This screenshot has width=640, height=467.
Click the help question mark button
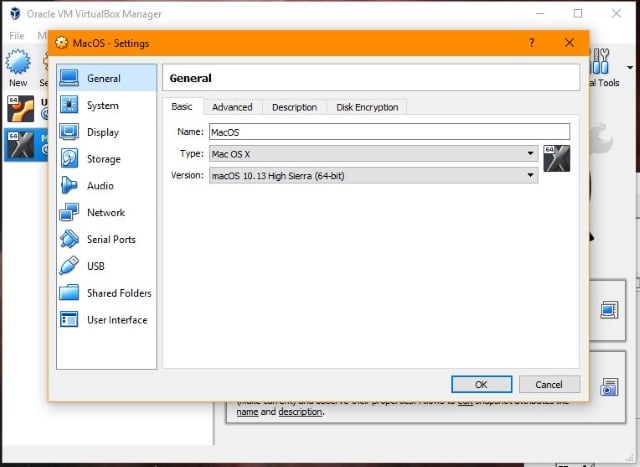531,42
